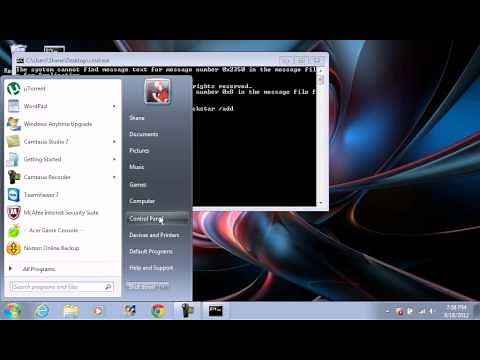Open Computer from Start menu
The width and height of the screenshot is (480, 360).
pyautogui.click(x=142, y=201)
